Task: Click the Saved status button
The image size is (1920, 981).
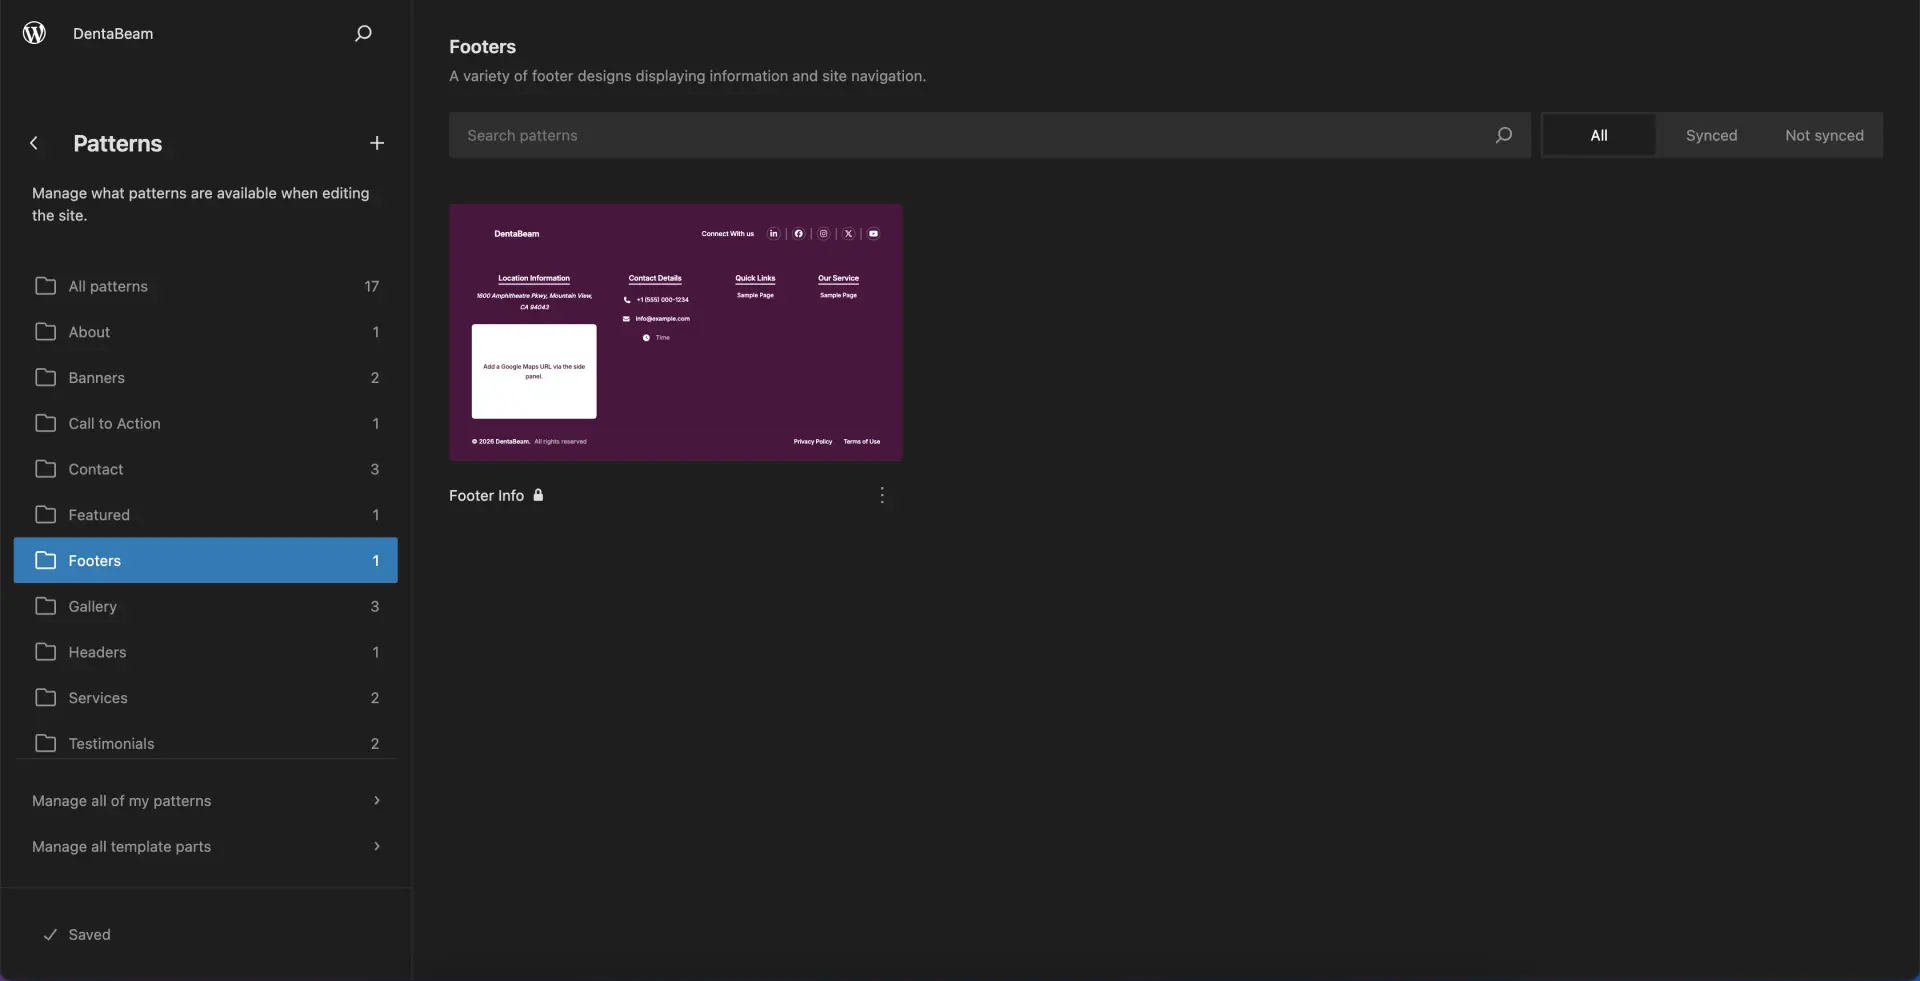Action: (x=77, y=935)
